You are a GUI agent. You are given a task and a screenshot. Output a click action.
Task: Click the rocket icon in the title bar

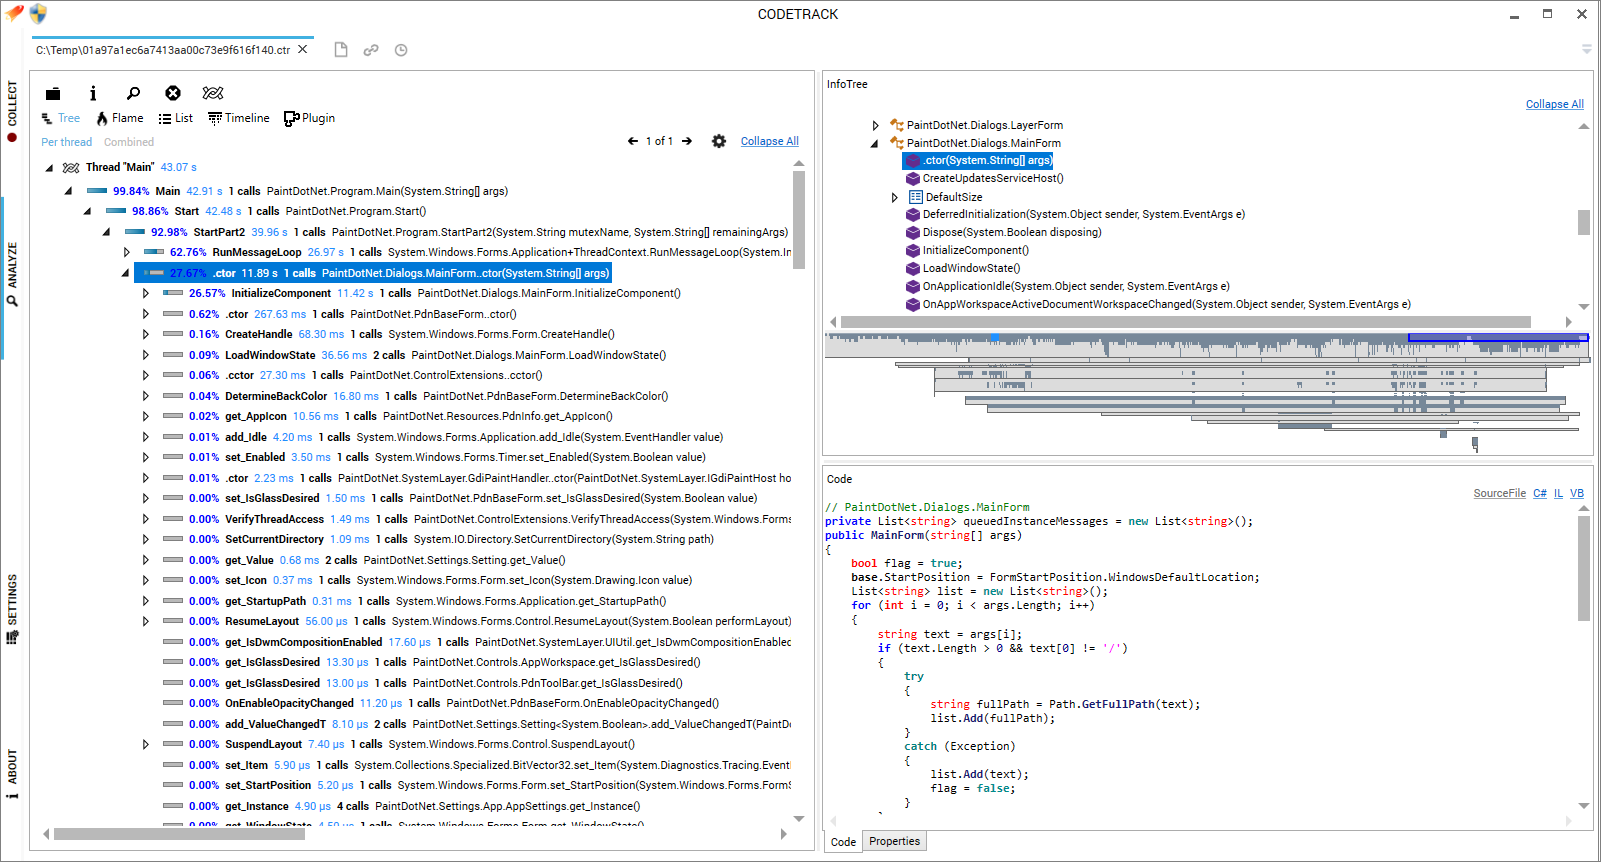click(14, 13)
